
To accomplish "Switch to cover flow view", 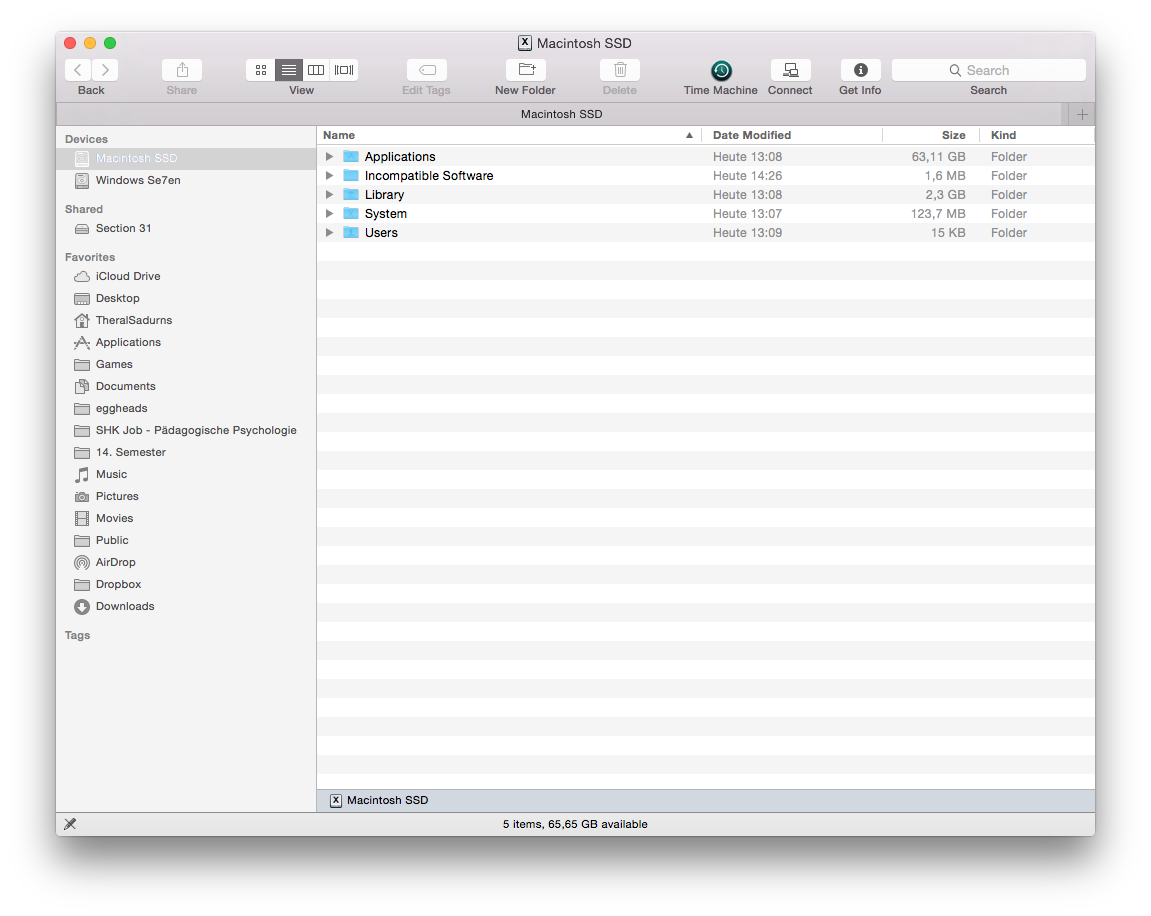I will pyautogui.click(x=344, y=70).
